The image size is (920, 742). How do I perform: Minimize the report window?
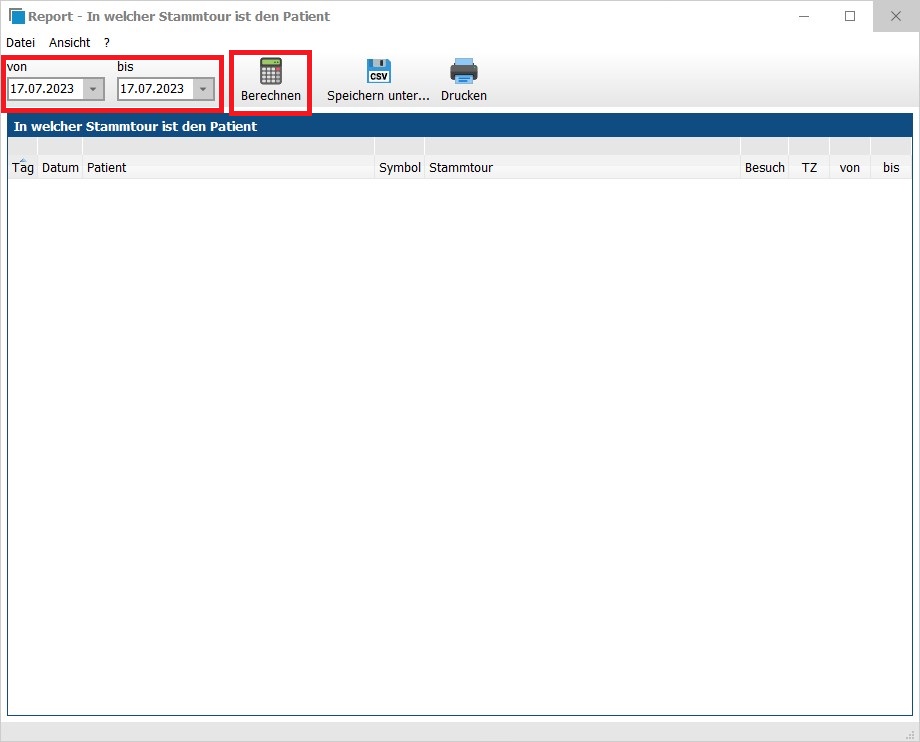click(804, 16)
